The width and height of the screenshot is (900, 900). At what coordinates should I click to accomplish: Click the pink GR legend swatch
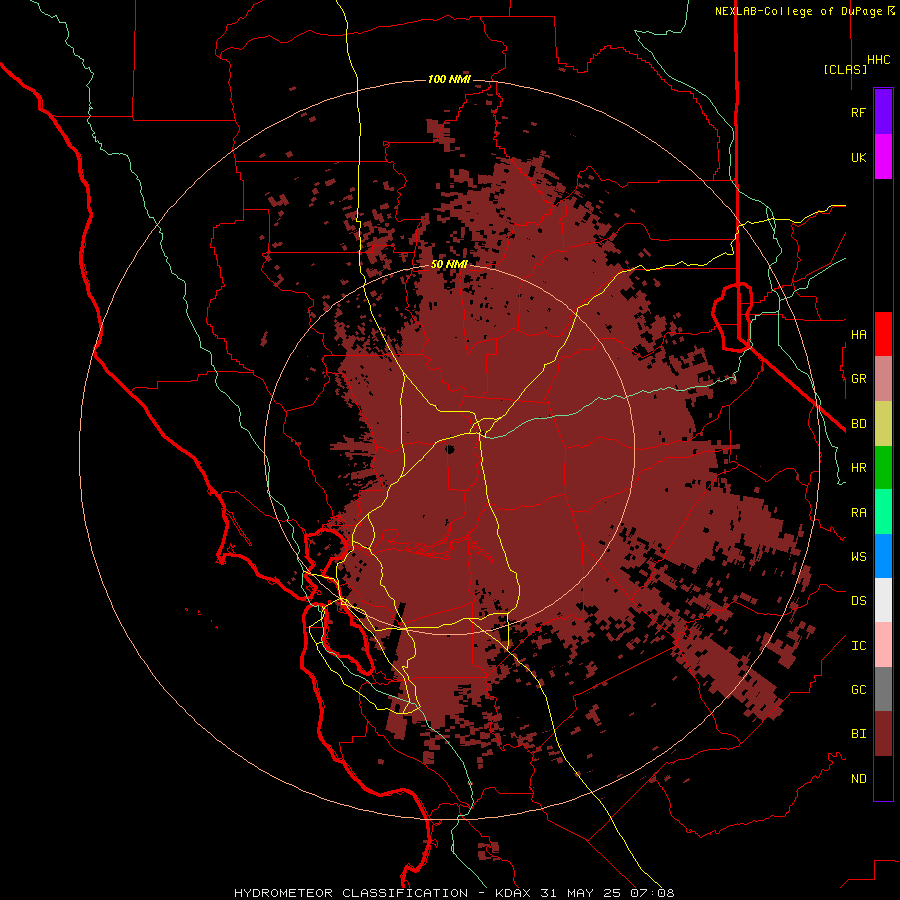(x=883, y=378)
